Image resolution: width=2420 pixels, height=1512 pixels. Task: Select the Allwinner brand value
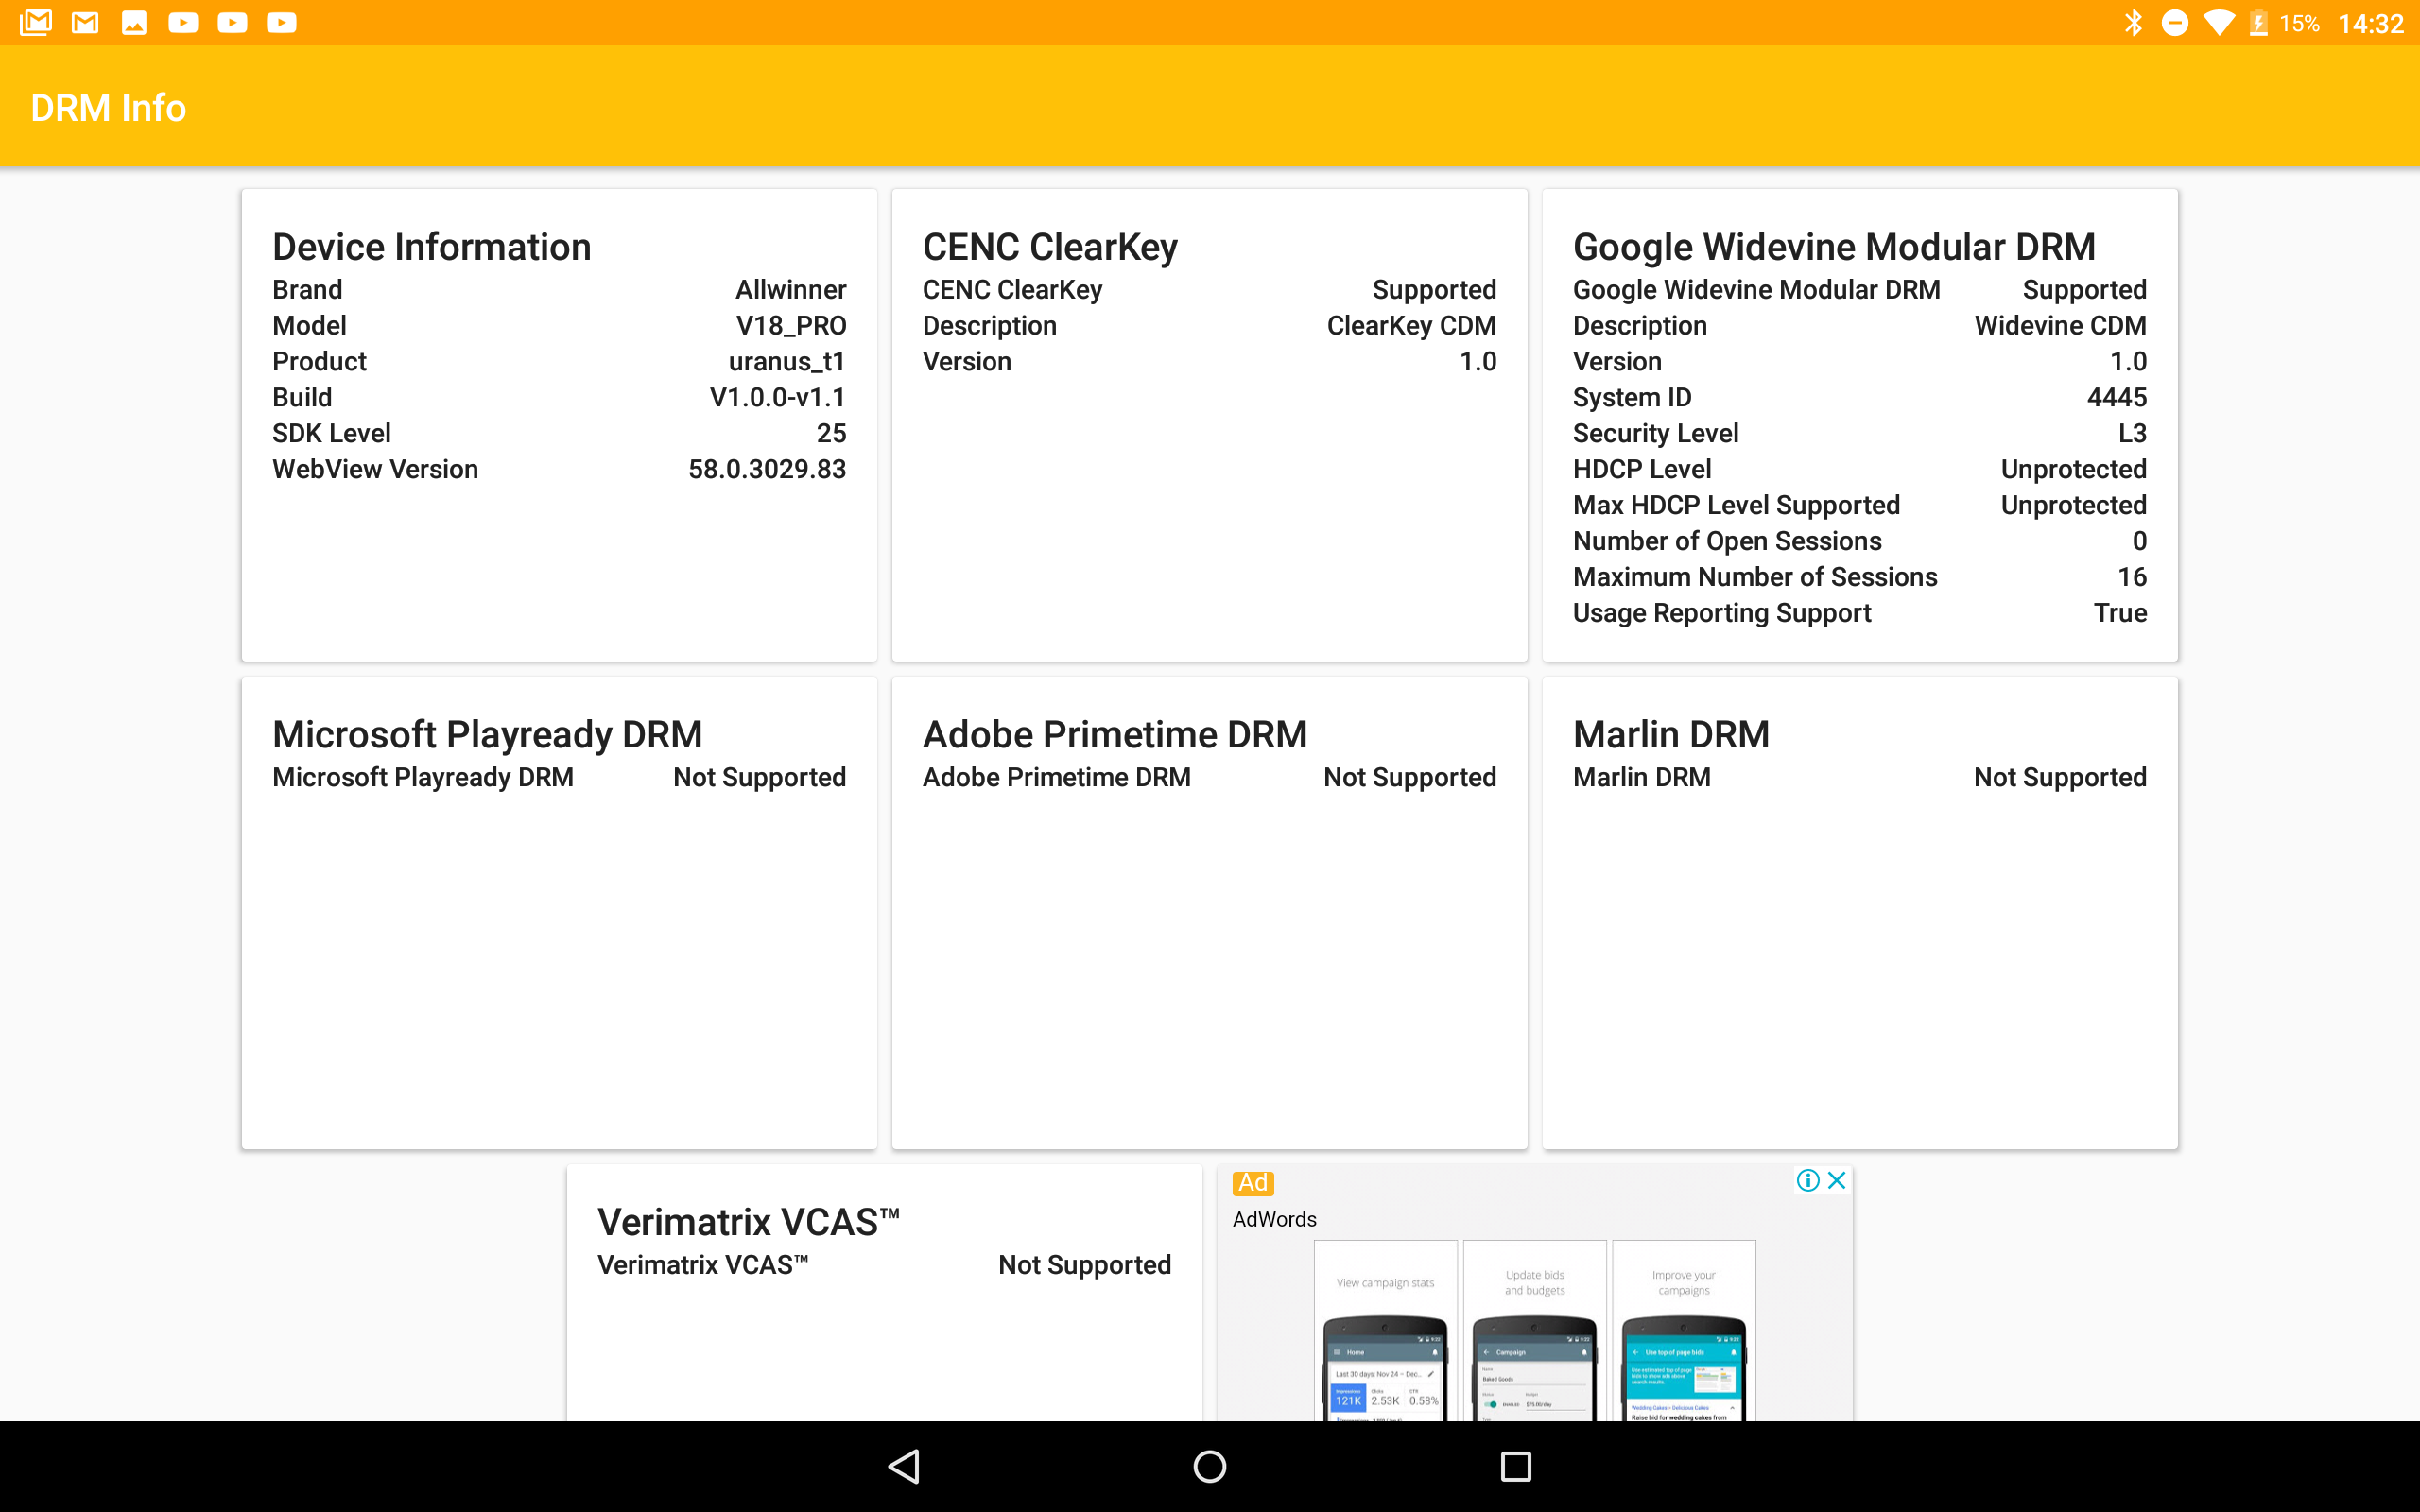pyautogui.click(x=791, y=289)
